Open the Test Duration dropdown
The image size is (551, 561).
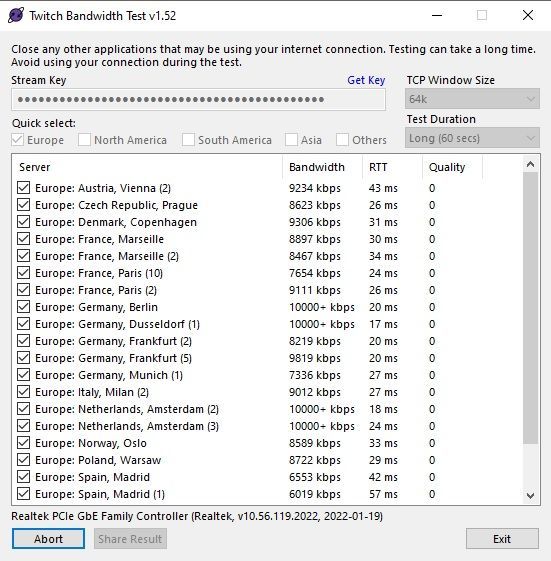[472, 138]
